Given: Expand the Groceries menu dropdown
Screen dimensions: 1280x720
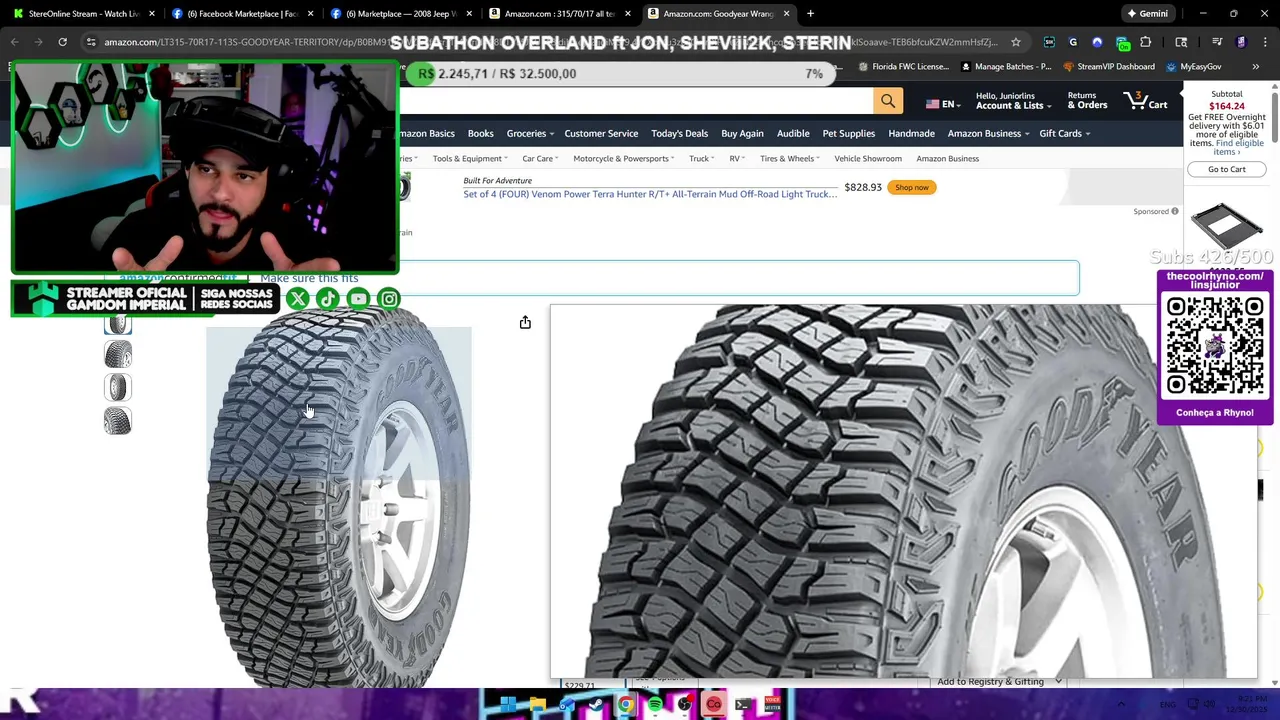Looking at the screenshot, I should 530,133.
